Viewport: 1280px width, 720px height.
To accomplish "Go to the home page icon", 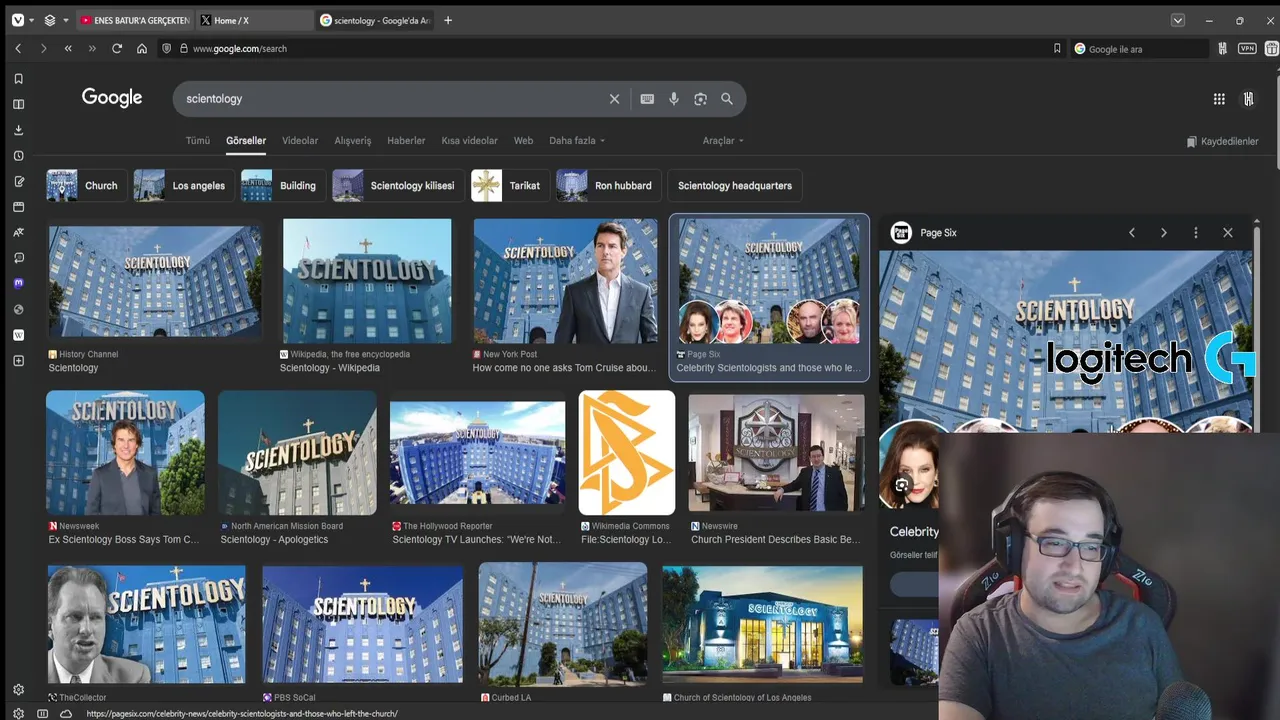I will click(142, 48).
